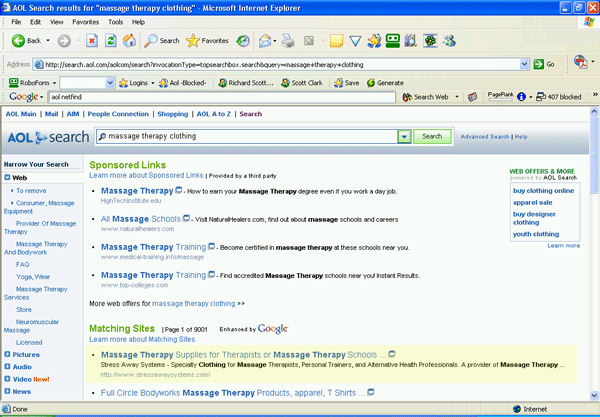
Task: Open the Help menu
Action: click(138, 22)
